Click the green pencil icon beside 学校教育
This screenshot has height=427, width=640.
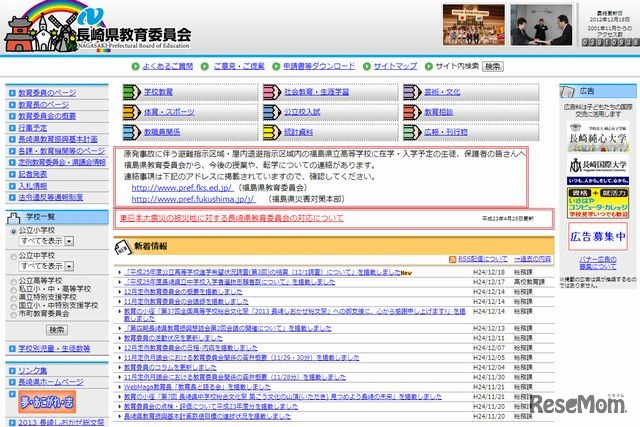[131, 92]
